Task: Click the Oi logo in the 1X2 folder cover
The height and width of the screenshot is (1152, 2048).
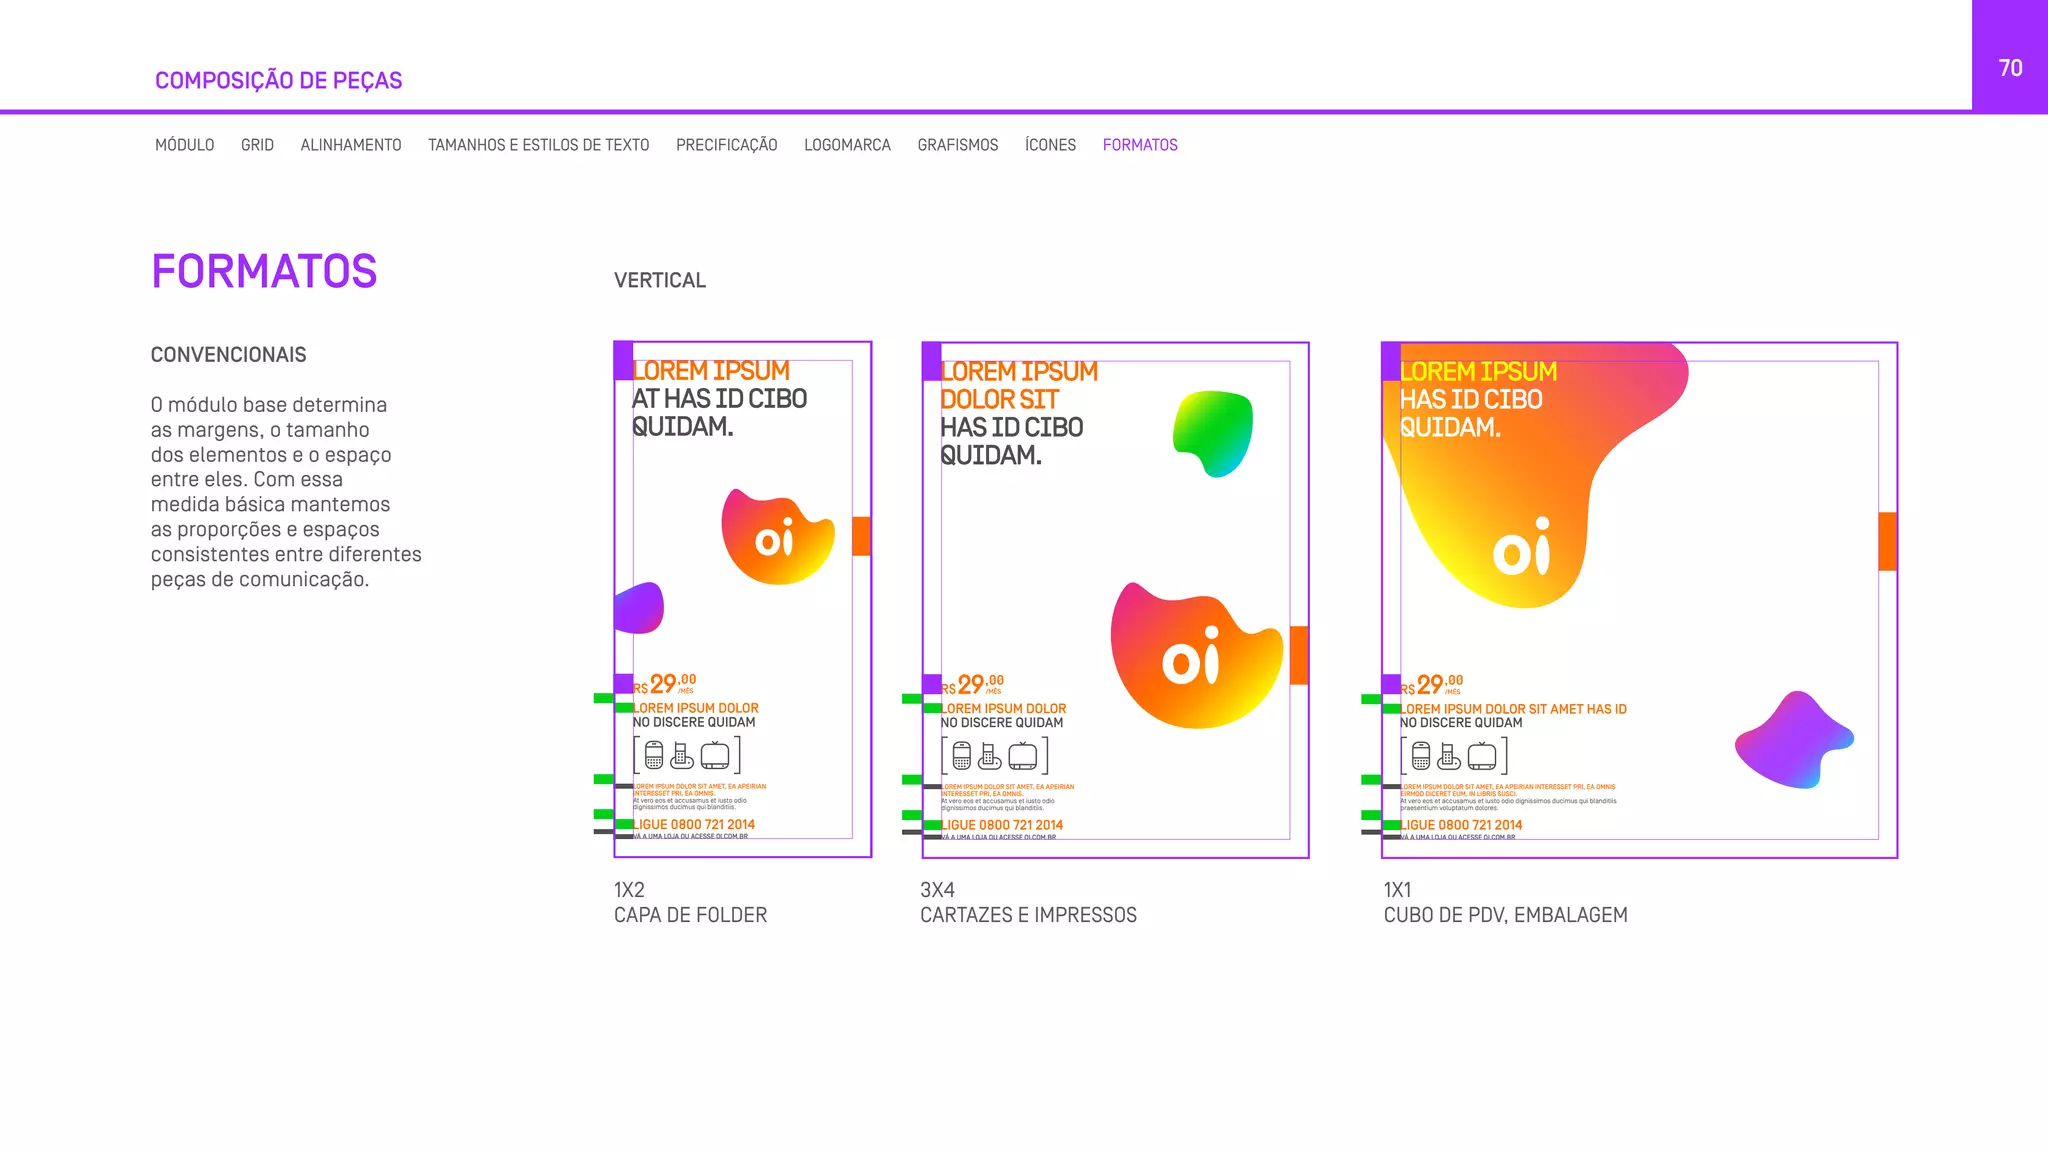Action: point(775,538)
